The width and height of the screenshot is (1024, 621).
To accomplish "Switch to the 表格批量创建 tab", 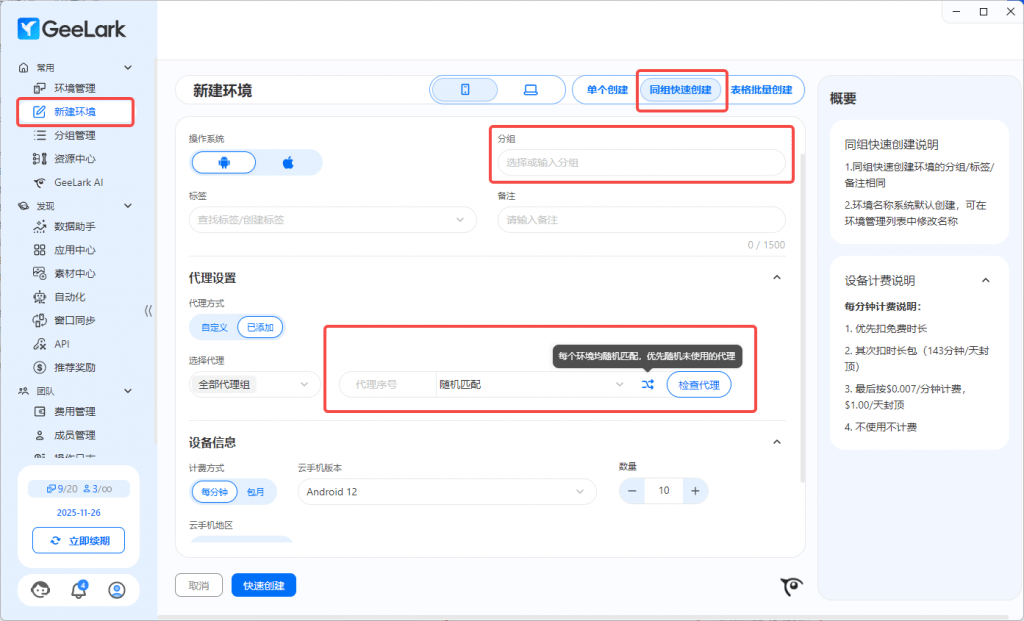I will click(767, 90).
